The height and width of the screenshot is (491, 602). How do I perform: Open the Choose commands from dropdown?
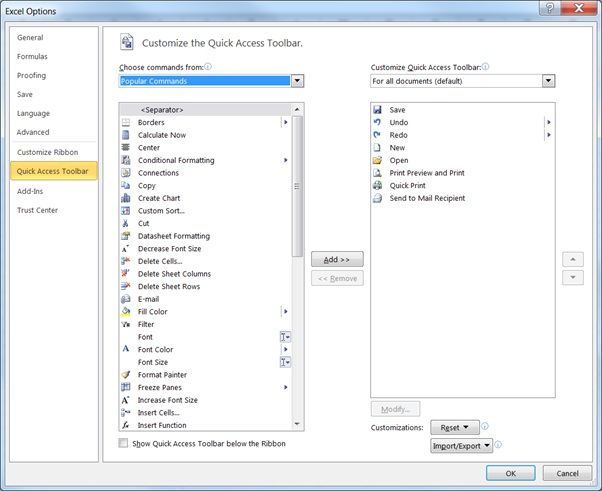pyautogui.click(x=211, y=81)
